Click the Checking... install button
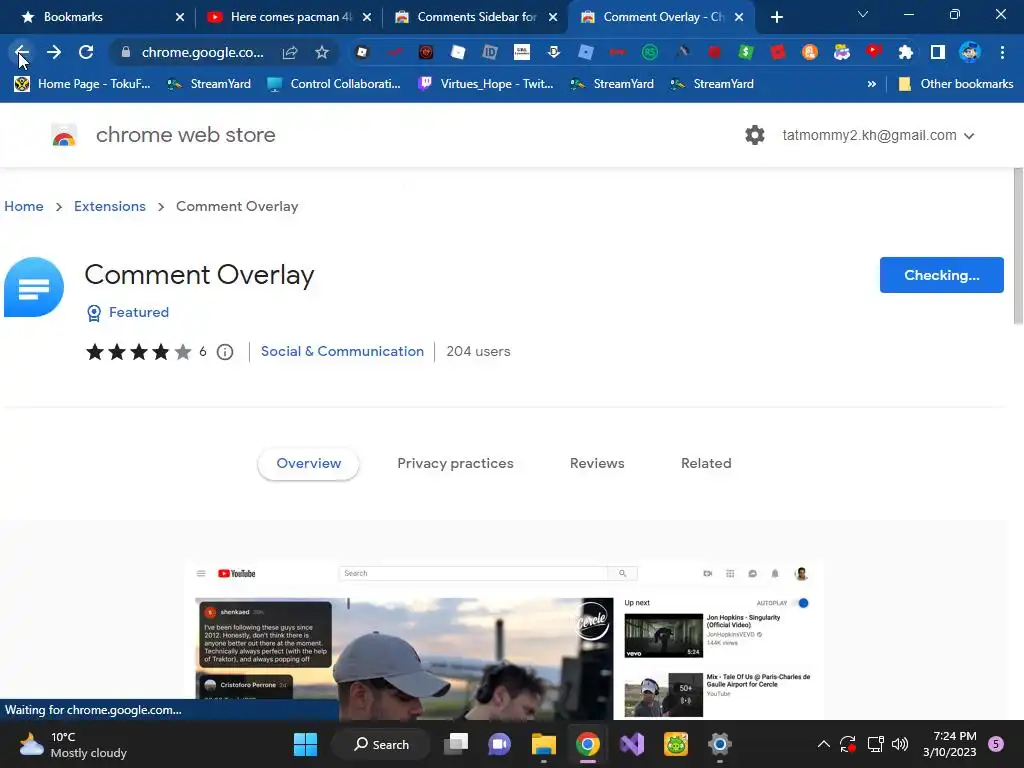Screen dimensions: 1024x768 (941, 275)
